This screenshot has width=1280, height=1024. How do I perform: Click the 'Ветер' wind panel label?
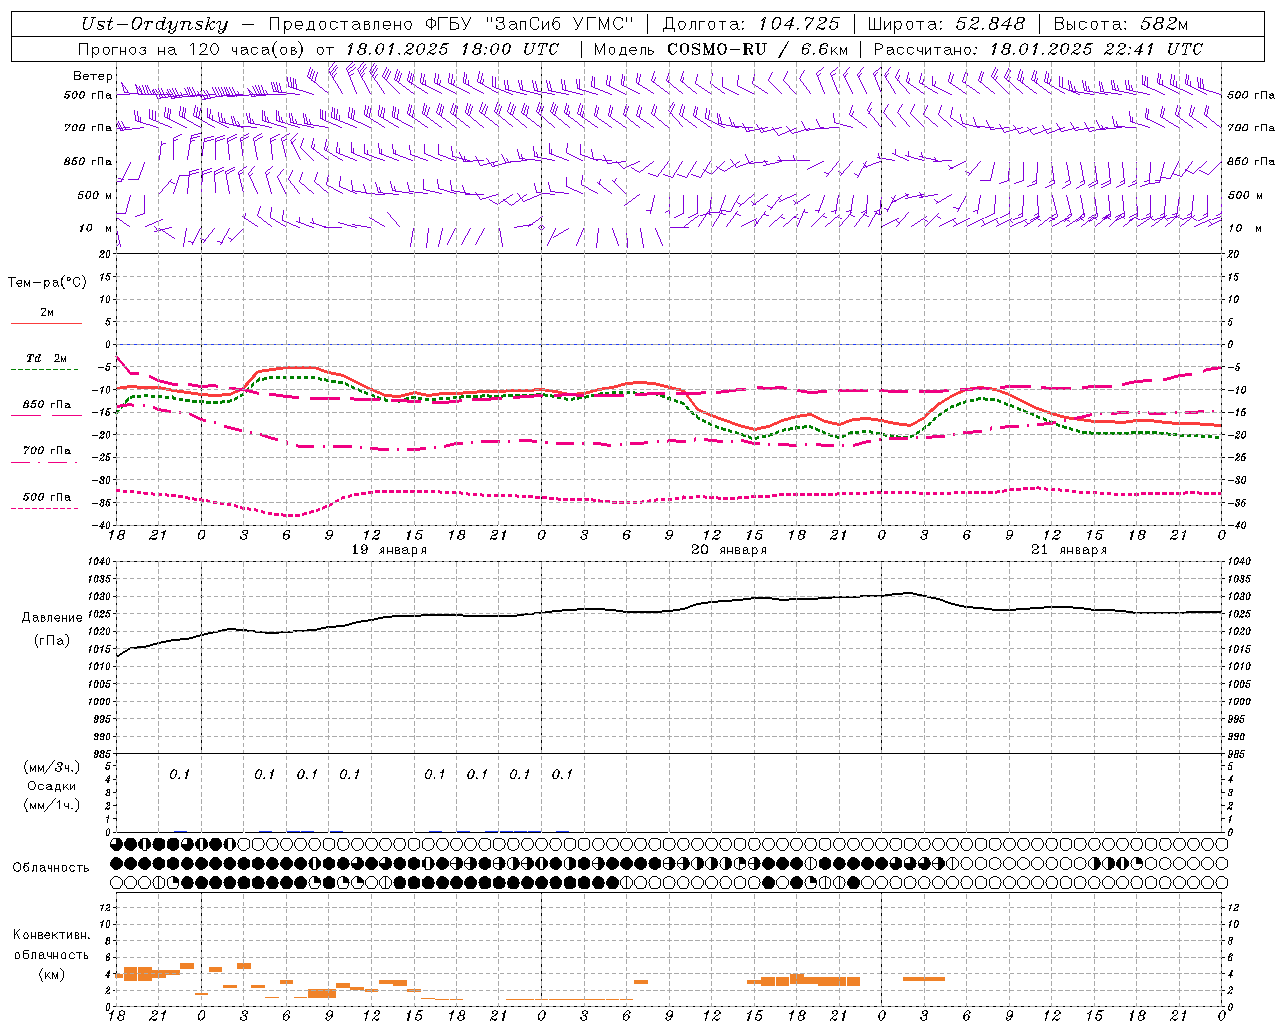point(92,76)
